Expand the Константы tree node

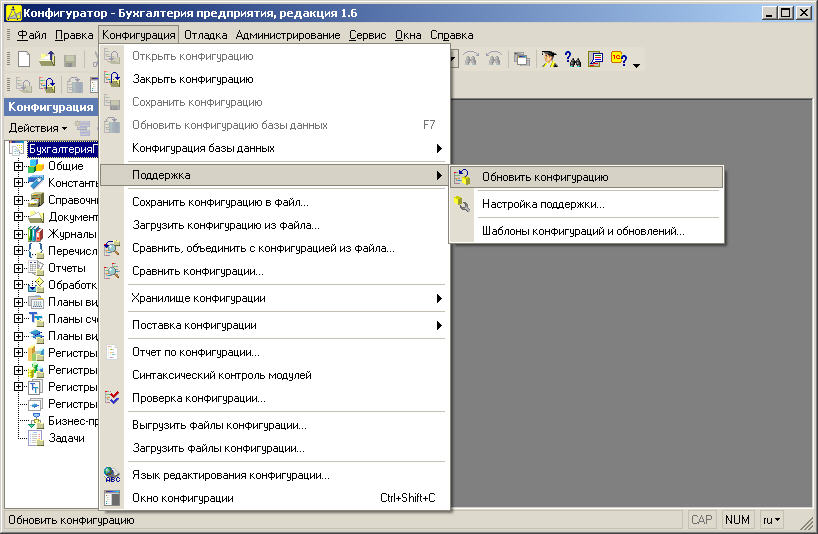tap(18, 183)
